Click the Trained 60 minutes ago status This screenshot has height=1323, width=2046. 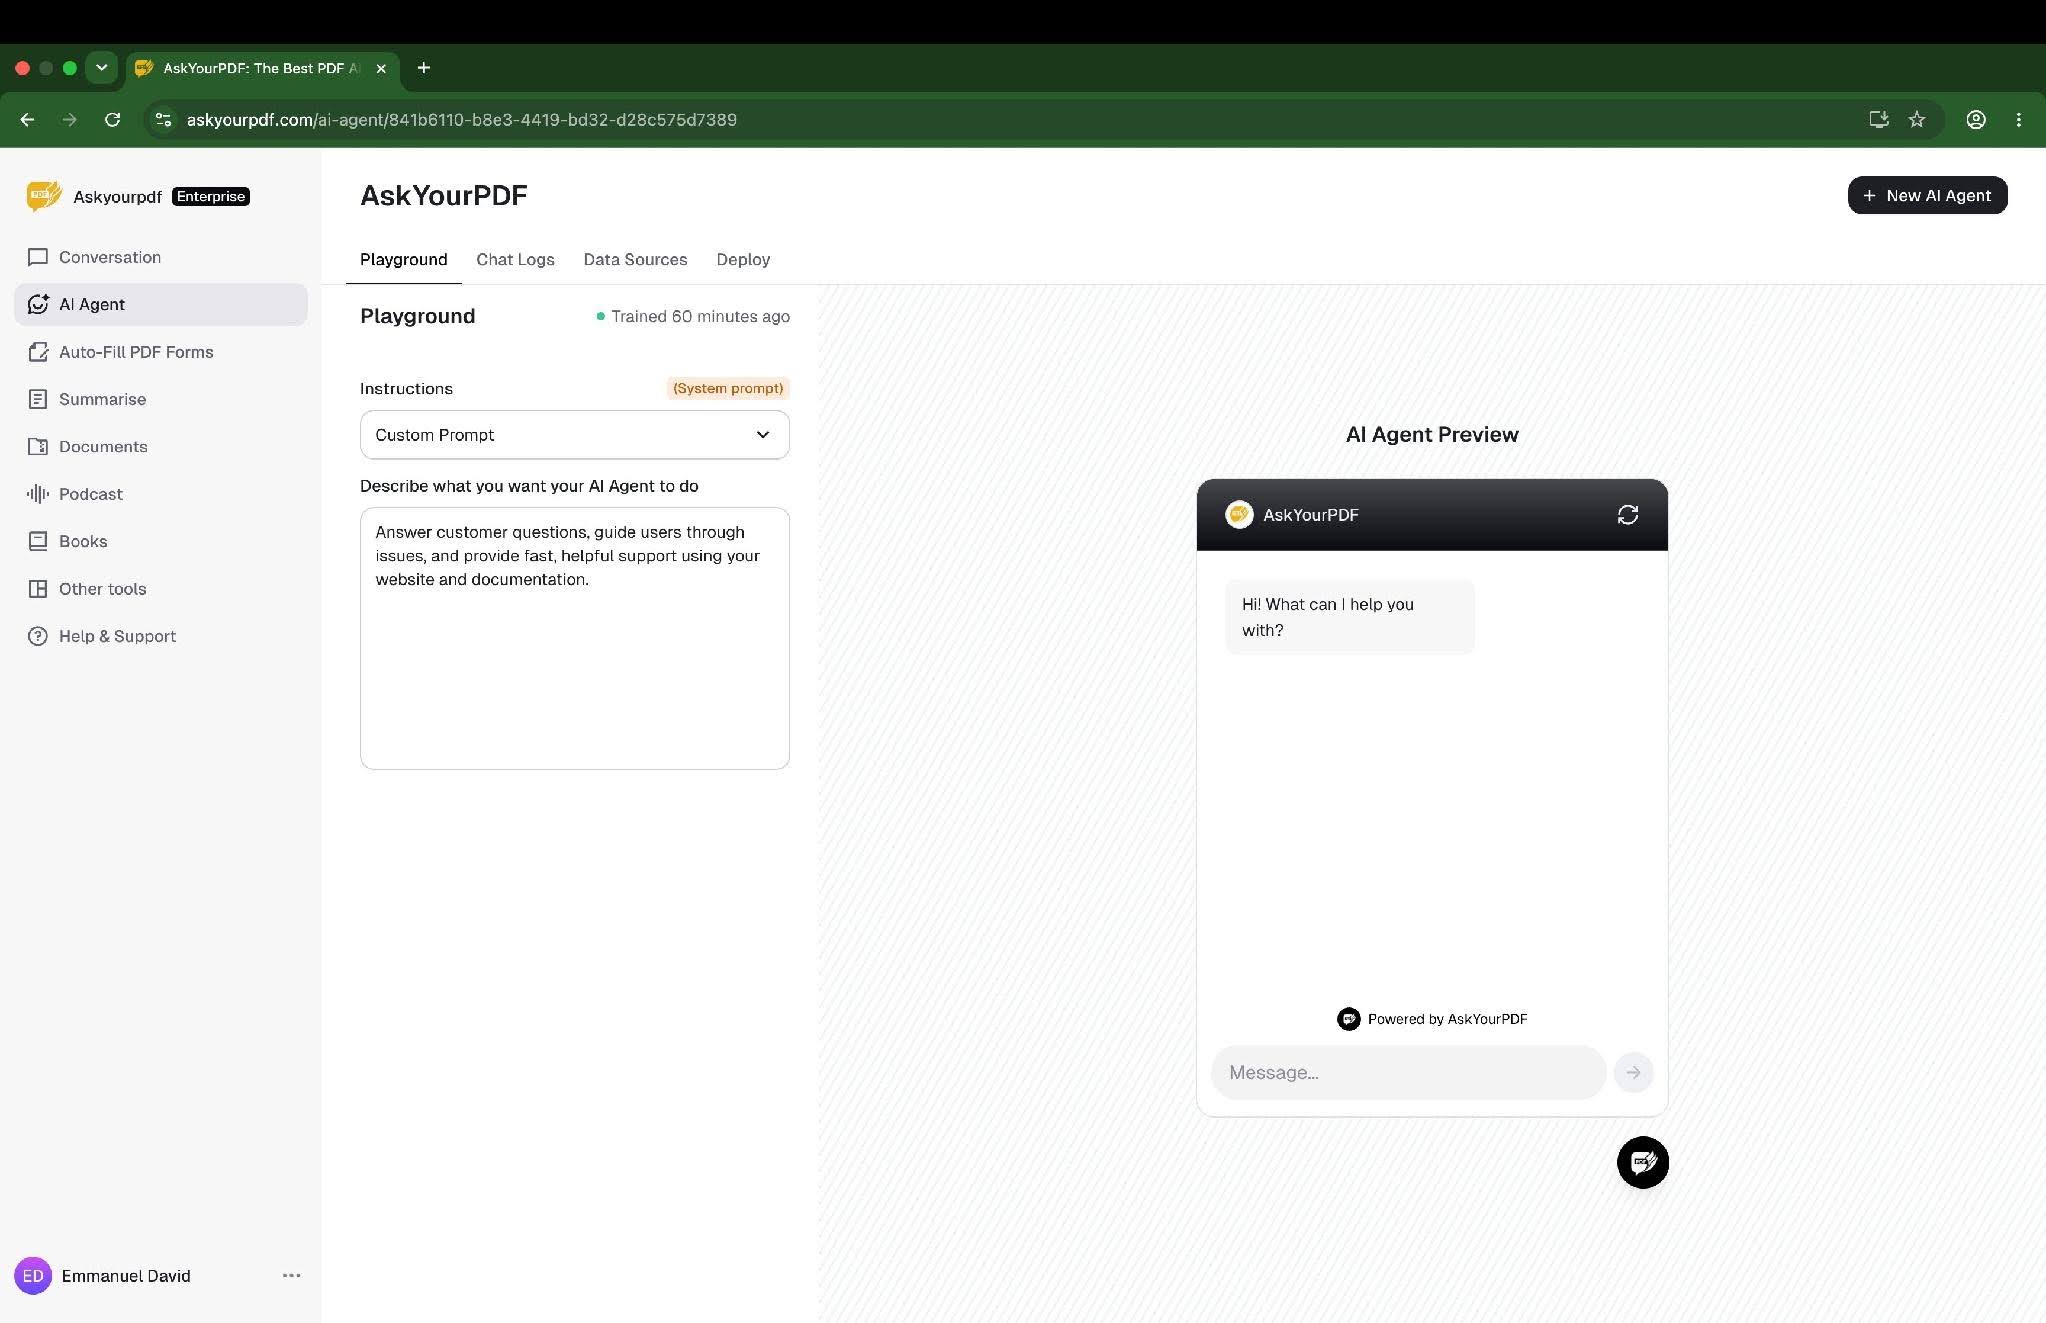(693, 316)
